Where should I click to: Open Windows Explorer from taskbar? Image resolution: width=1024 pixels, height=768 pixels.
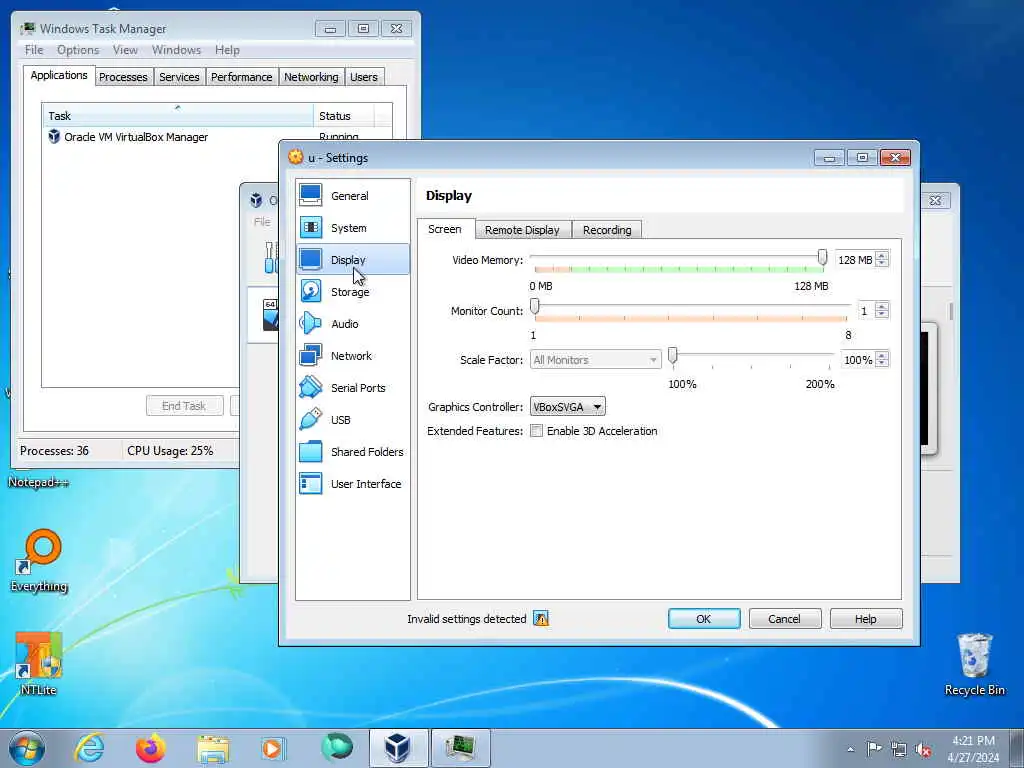click(213, 749)
